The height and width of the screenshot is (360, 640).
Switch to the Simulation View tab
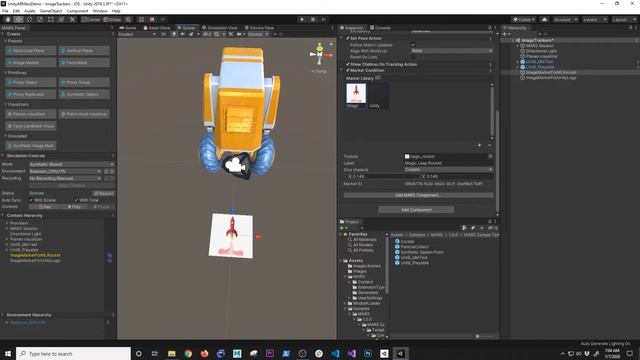click(x=220, y=28)
